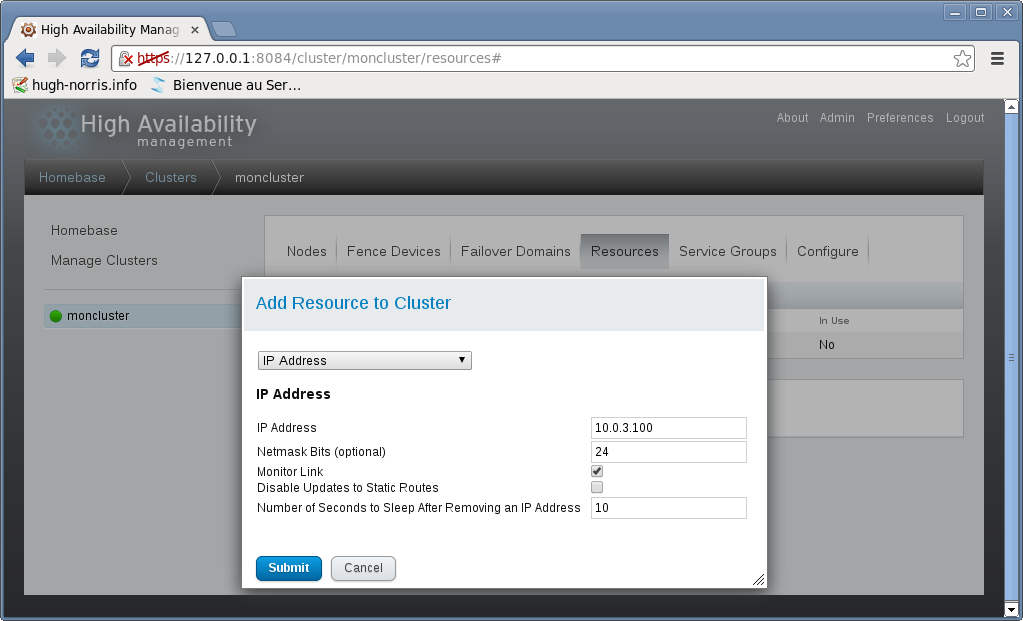Bookmark page with the star icon
The height and width of the screenshot is (621, 1023).
962,58
